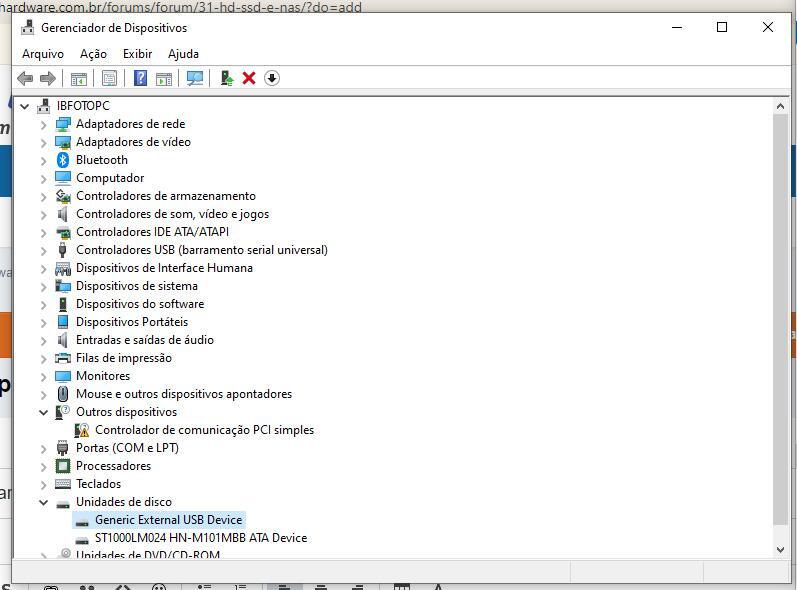
Task: Click the Forward arrow toolbar icon
Action: pyautogui.click(x=48, y=78)
